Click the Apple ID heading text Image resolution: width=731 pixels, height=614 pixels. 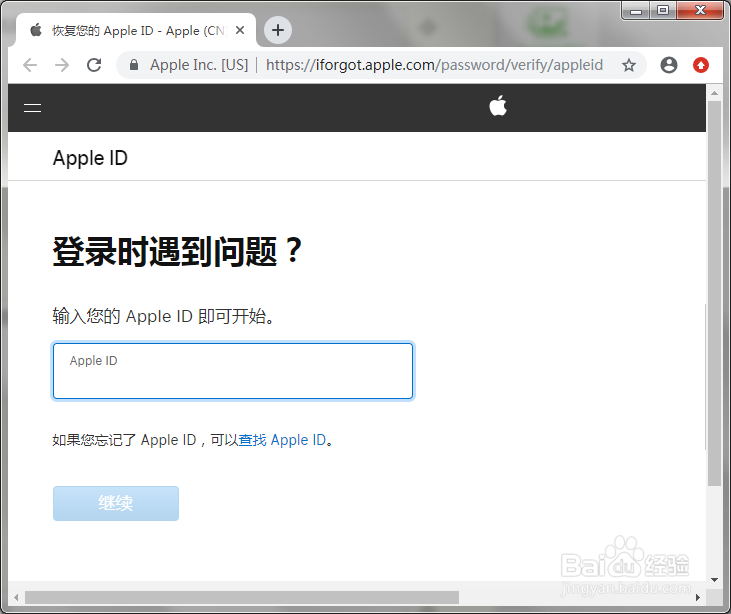pyautogui.click(x=90, y=158)
